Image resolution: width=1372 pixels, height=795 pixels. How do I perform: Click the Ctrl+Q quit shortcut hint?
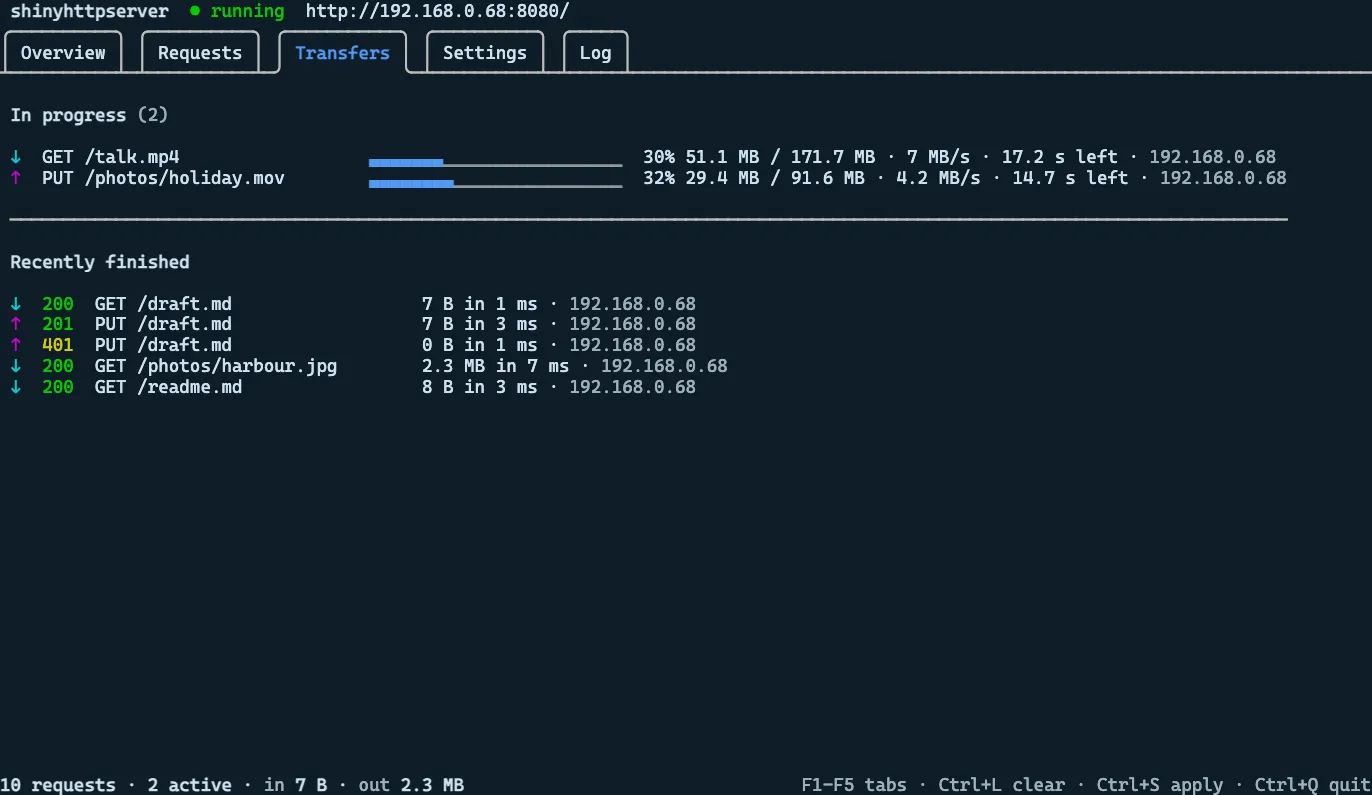(1312, 785)
